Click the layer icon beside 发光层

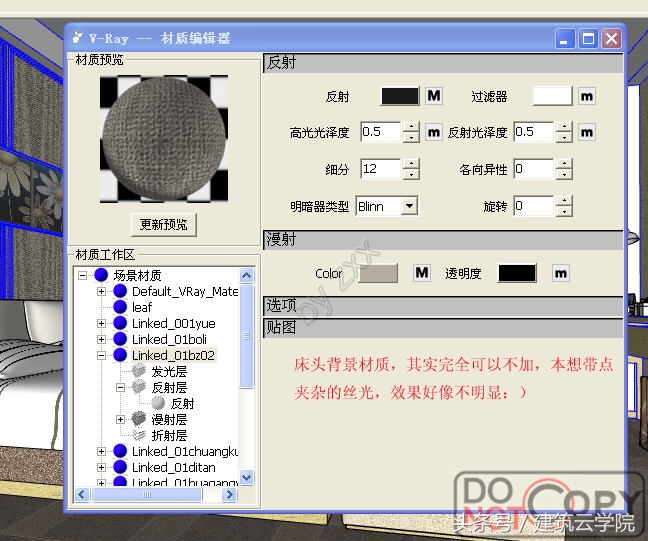click(x=139, y=371)
